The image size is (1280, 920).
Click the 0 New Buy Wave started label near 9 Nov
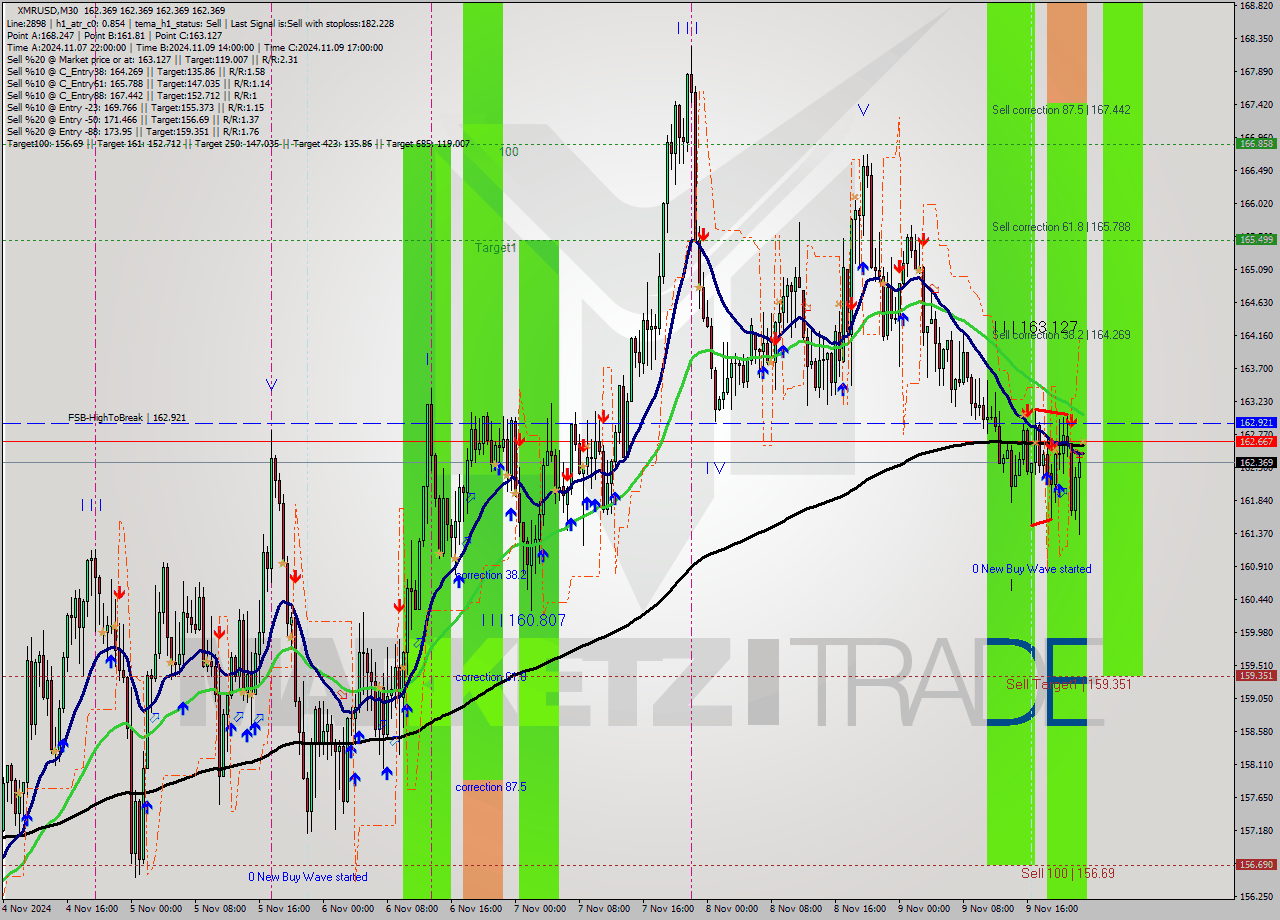pos(1031,569)
